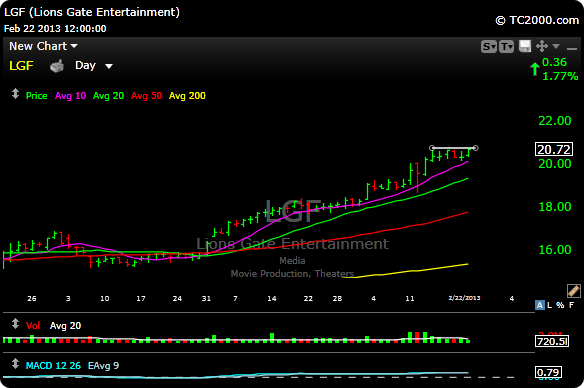
Task: Click the Vol pane resize arrows icon
Action: tap(15, 323)
